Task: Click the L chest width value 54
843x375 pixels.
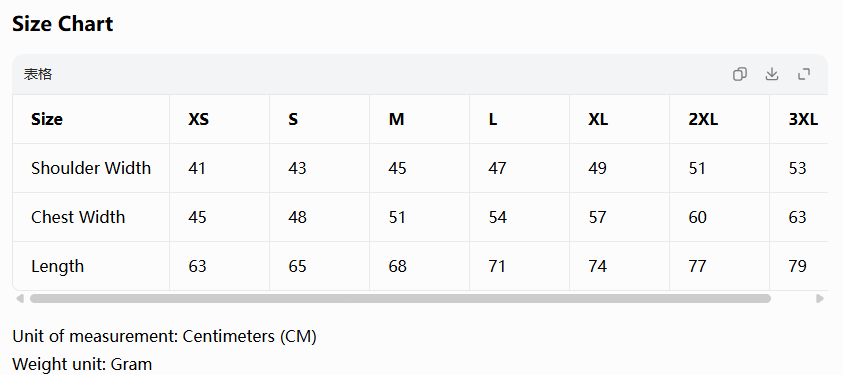Action: click(x=497, y=217)
